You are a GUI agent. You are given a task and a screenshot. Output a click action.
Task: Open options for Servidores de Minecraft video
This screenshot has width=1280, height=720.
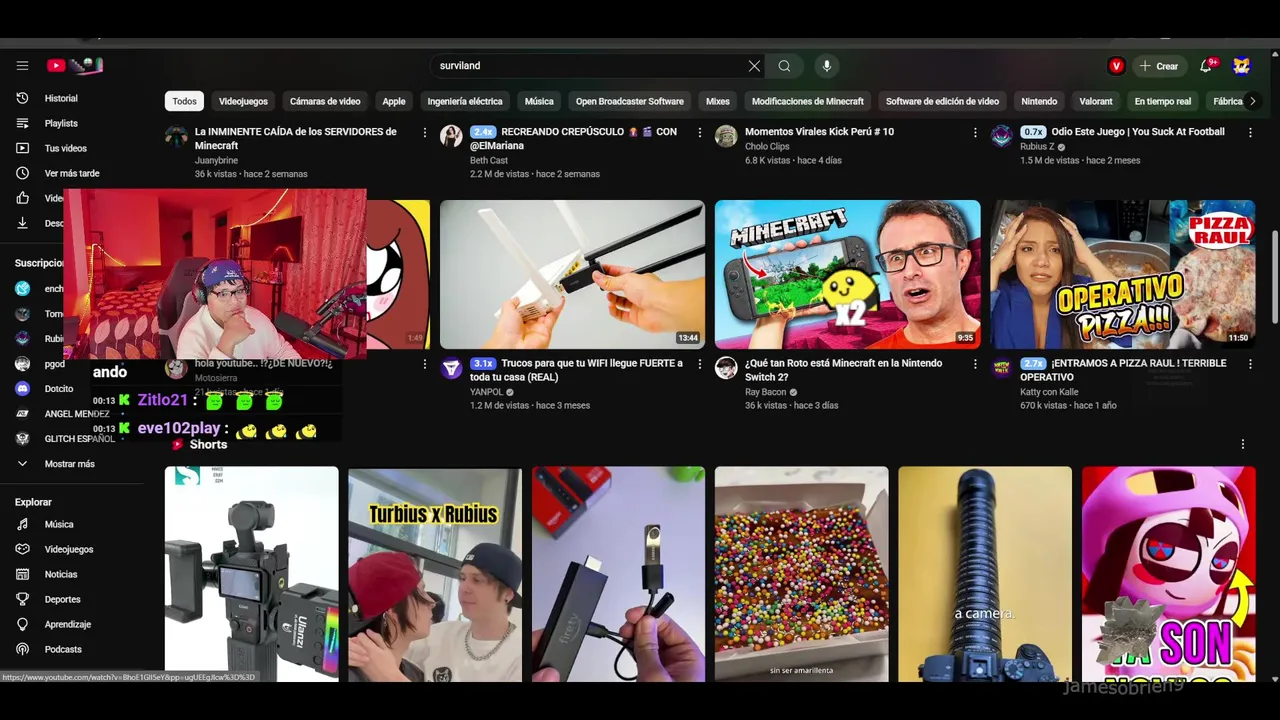[x=425, y=132]
